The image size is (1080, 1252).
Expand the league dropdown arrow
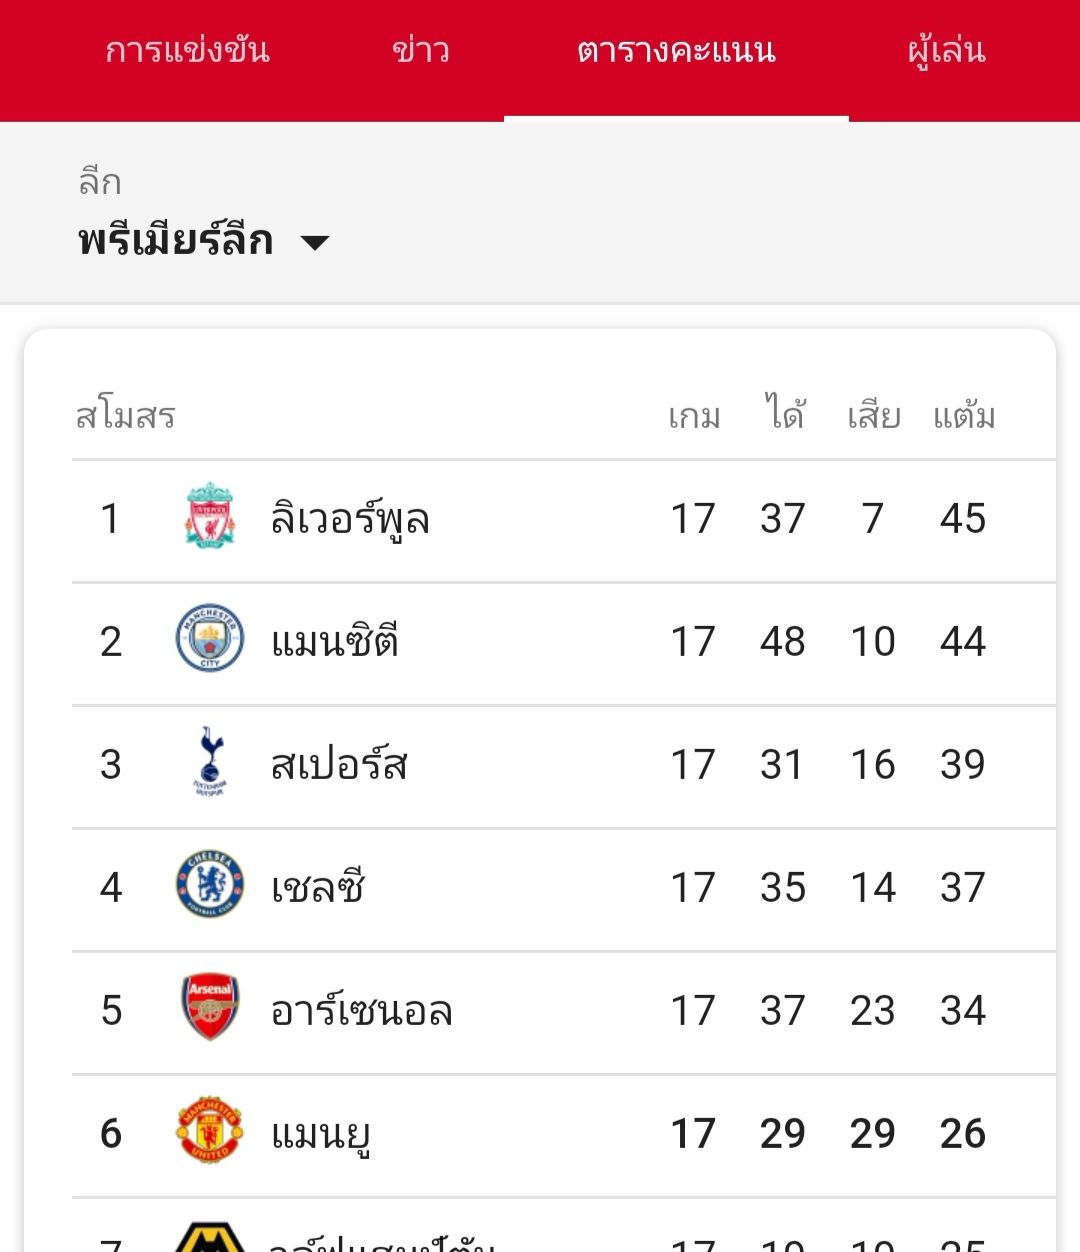coord(315,242)
